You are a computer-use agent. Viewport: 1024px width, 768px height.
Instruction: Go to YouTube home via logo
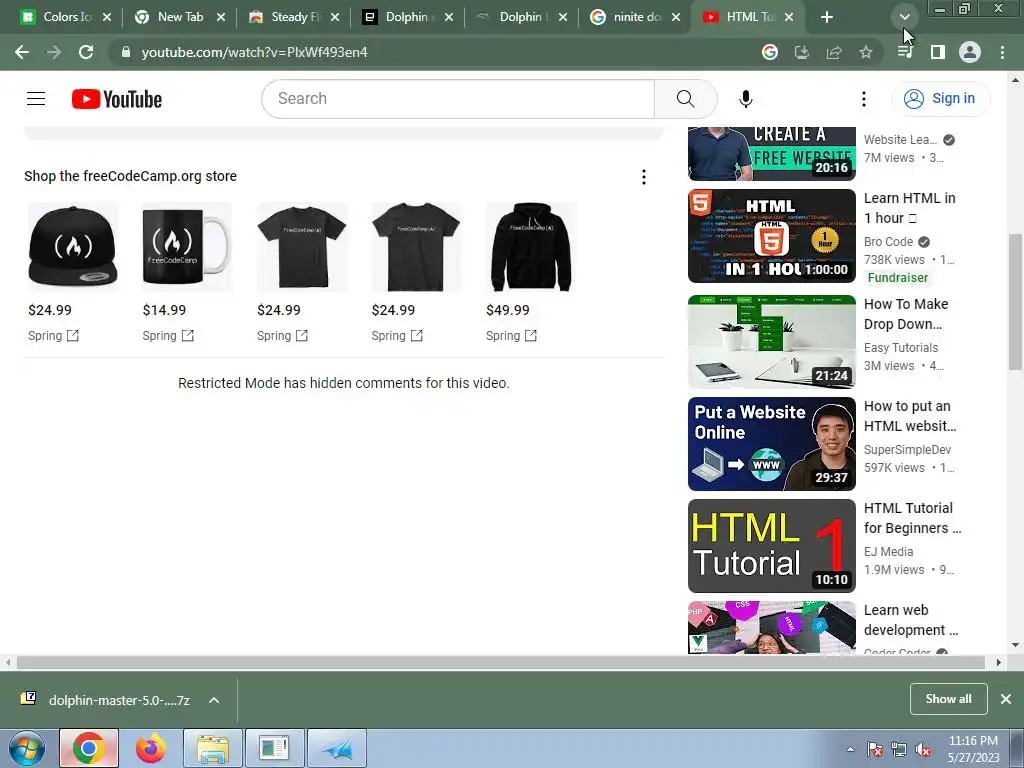tap(117, 99)
